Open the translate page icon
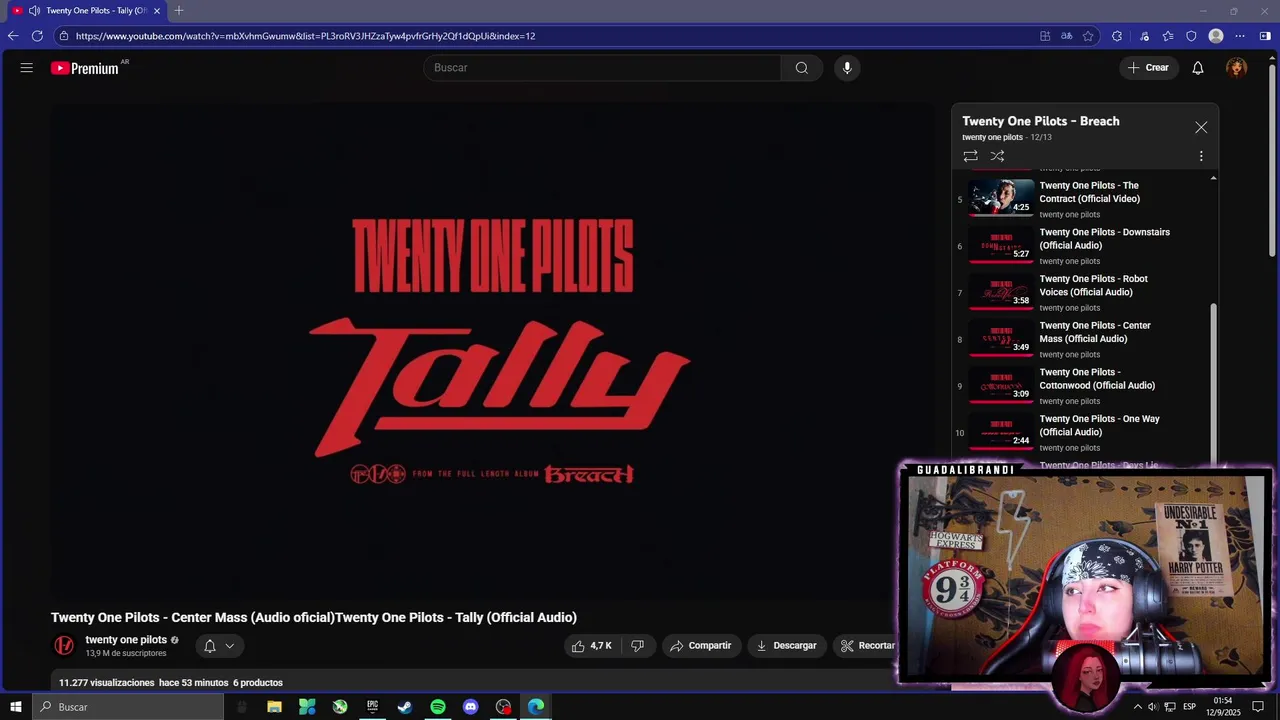Screen dimensions: 1280x720 [1067, 36]
